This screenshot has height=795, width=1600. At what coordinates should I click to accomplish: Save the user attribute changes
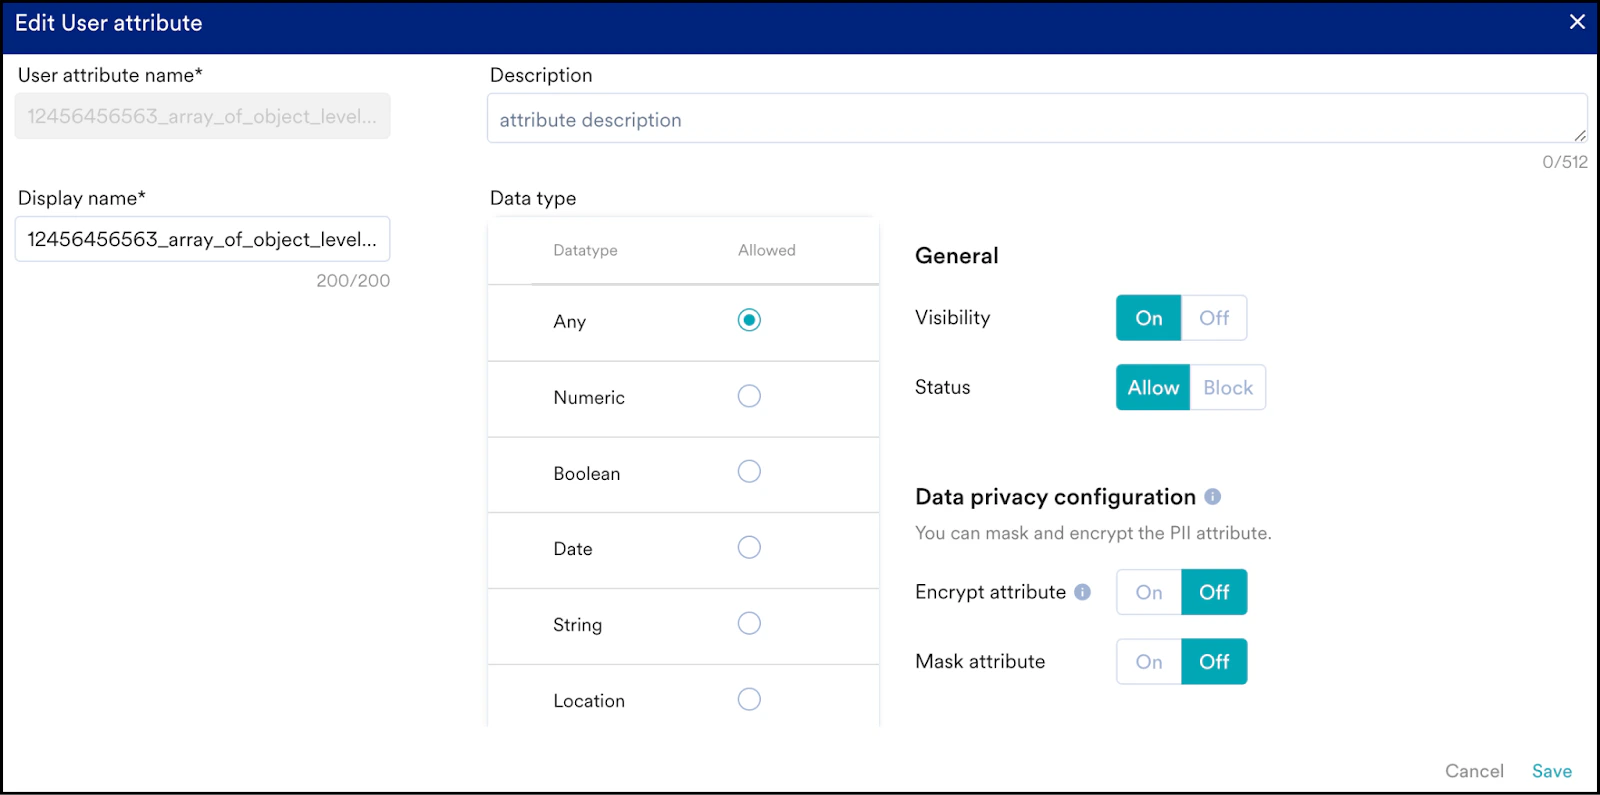point(1552,771)
